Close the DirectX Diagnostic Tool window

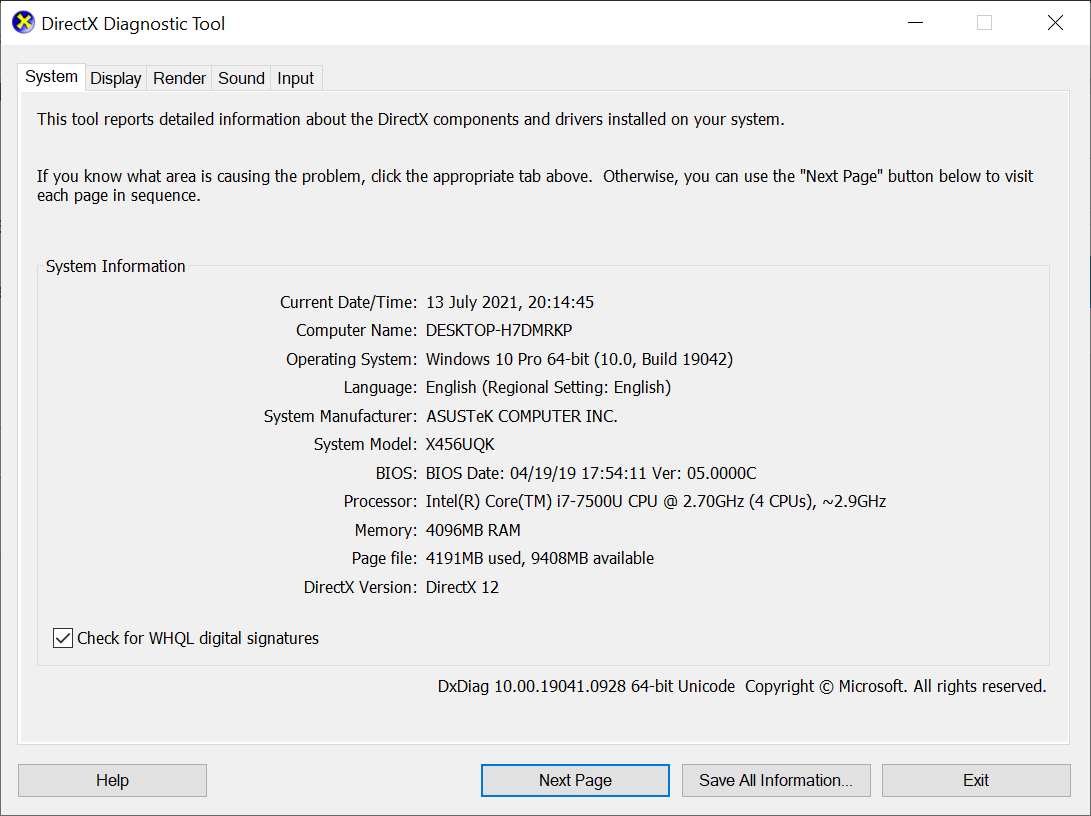click(1055, 23)
